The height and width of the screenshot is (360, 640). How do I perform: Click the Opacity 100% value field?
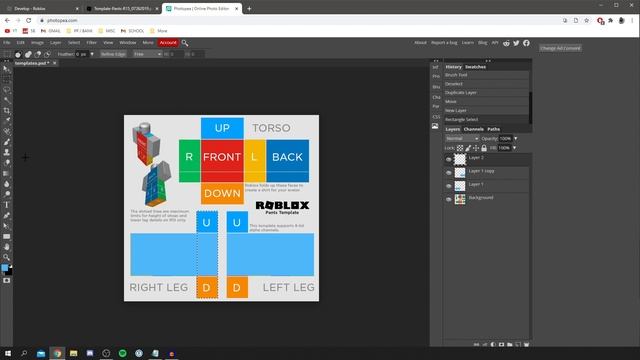505,139
